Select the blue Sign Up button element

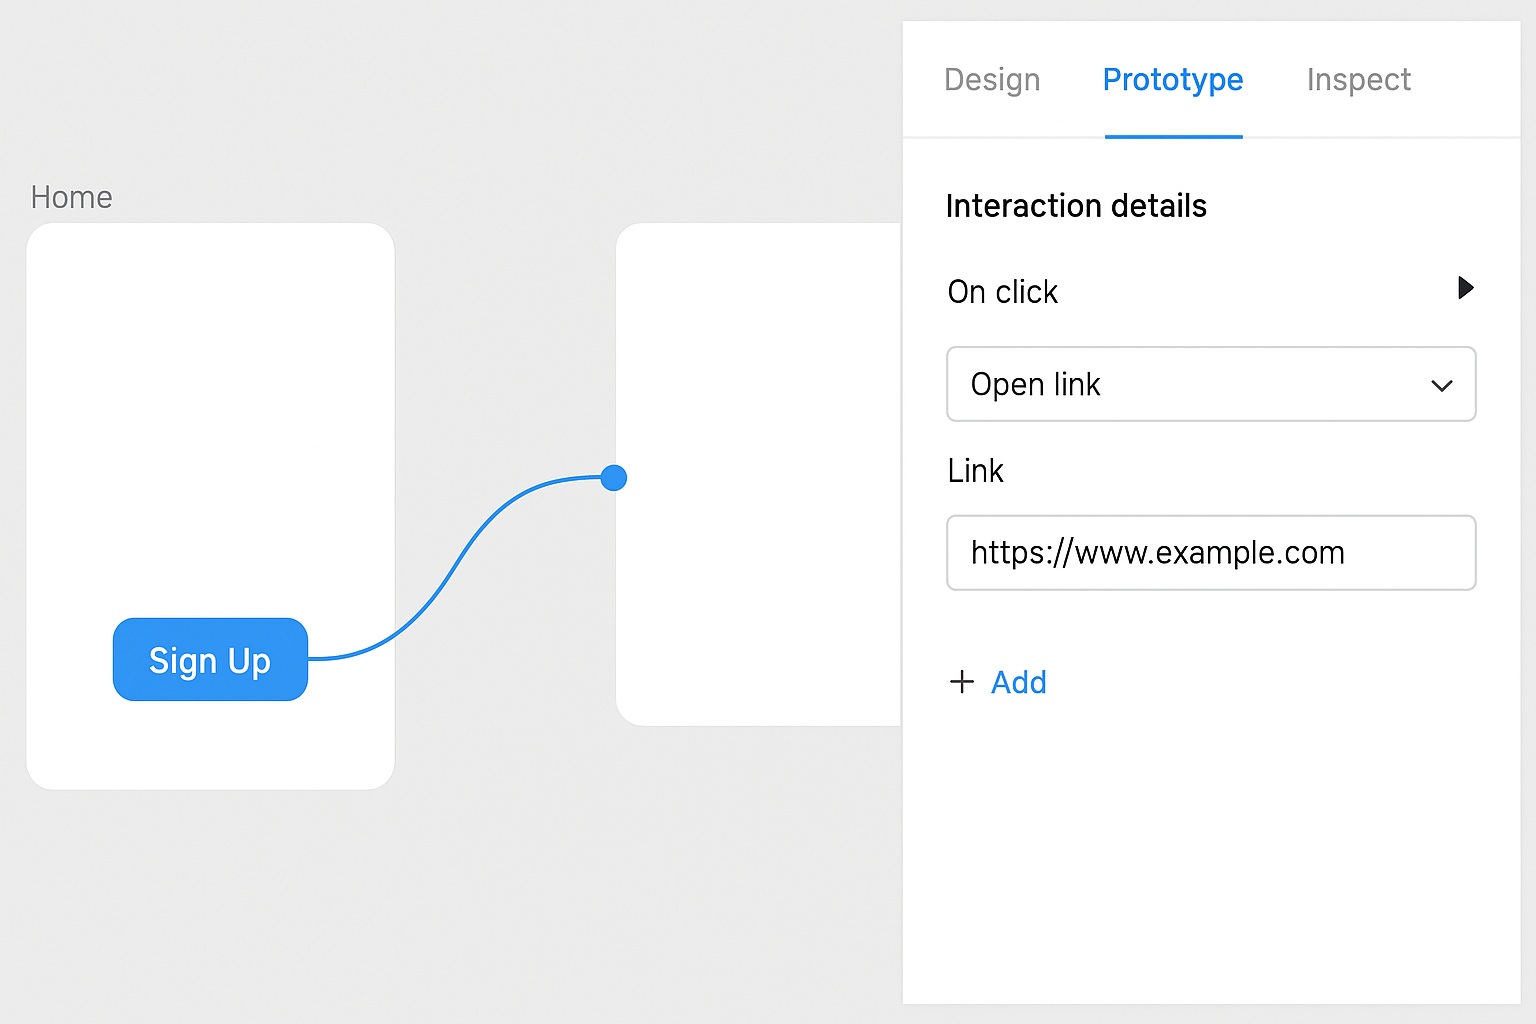(x=210, y=660)
